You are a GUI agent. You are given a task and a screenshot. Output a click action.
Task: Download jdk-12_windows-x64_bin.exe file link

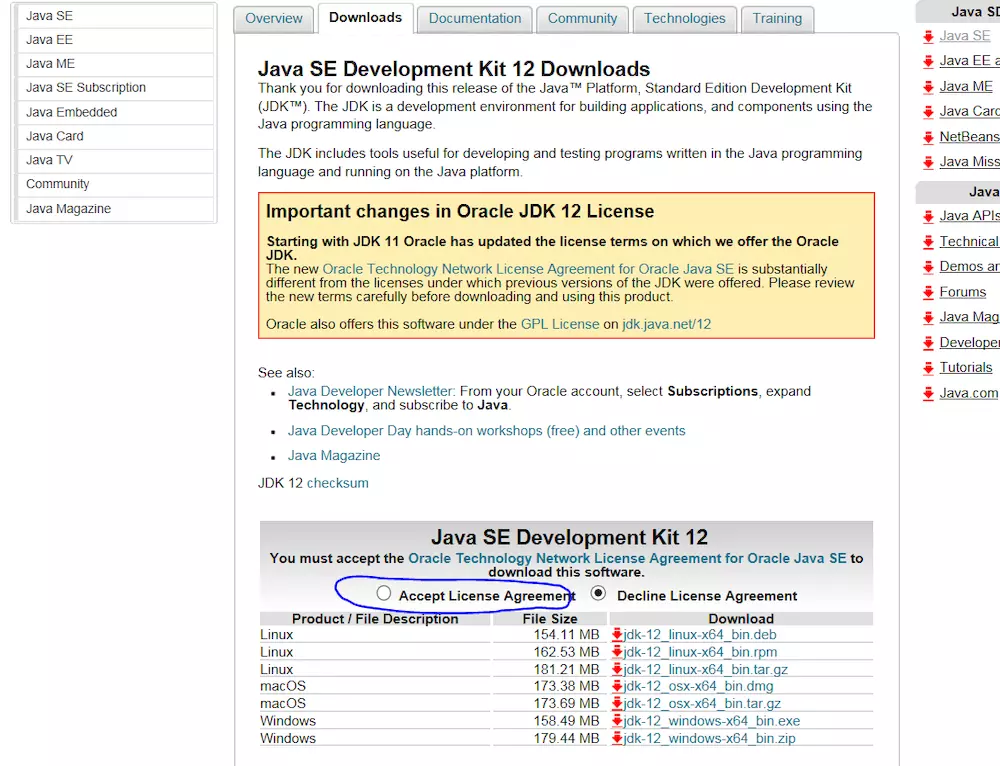coord(712,721)
